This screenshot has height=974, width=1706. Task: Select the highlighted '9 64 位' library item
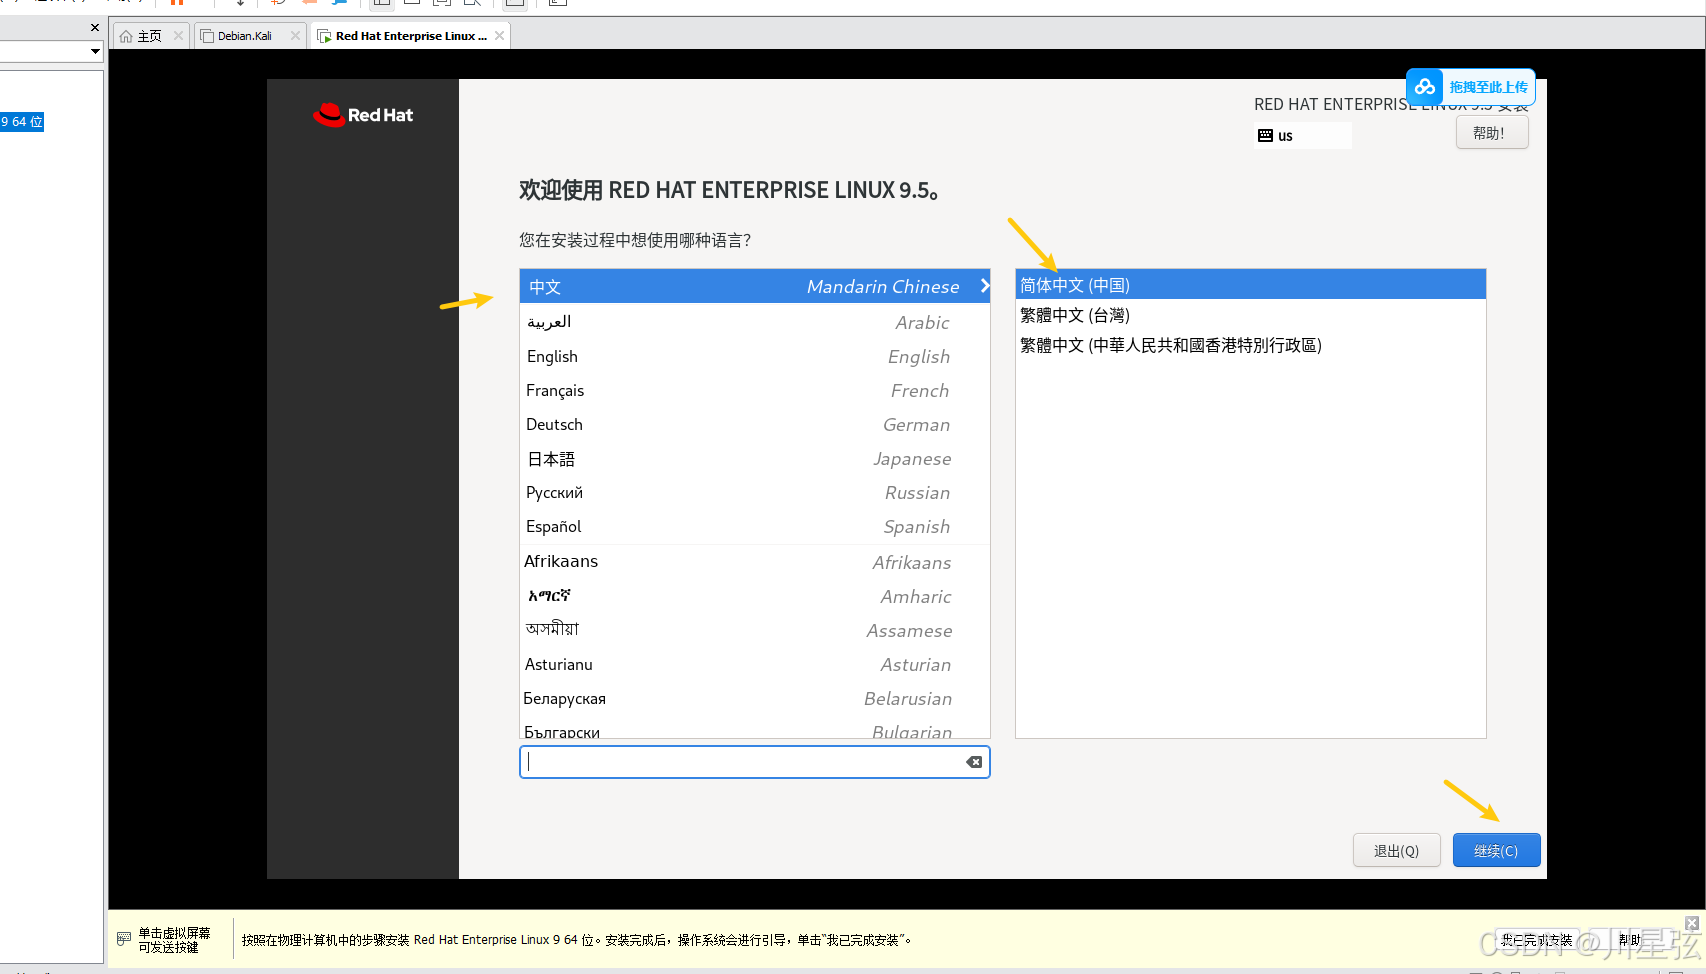coord(22,122)
